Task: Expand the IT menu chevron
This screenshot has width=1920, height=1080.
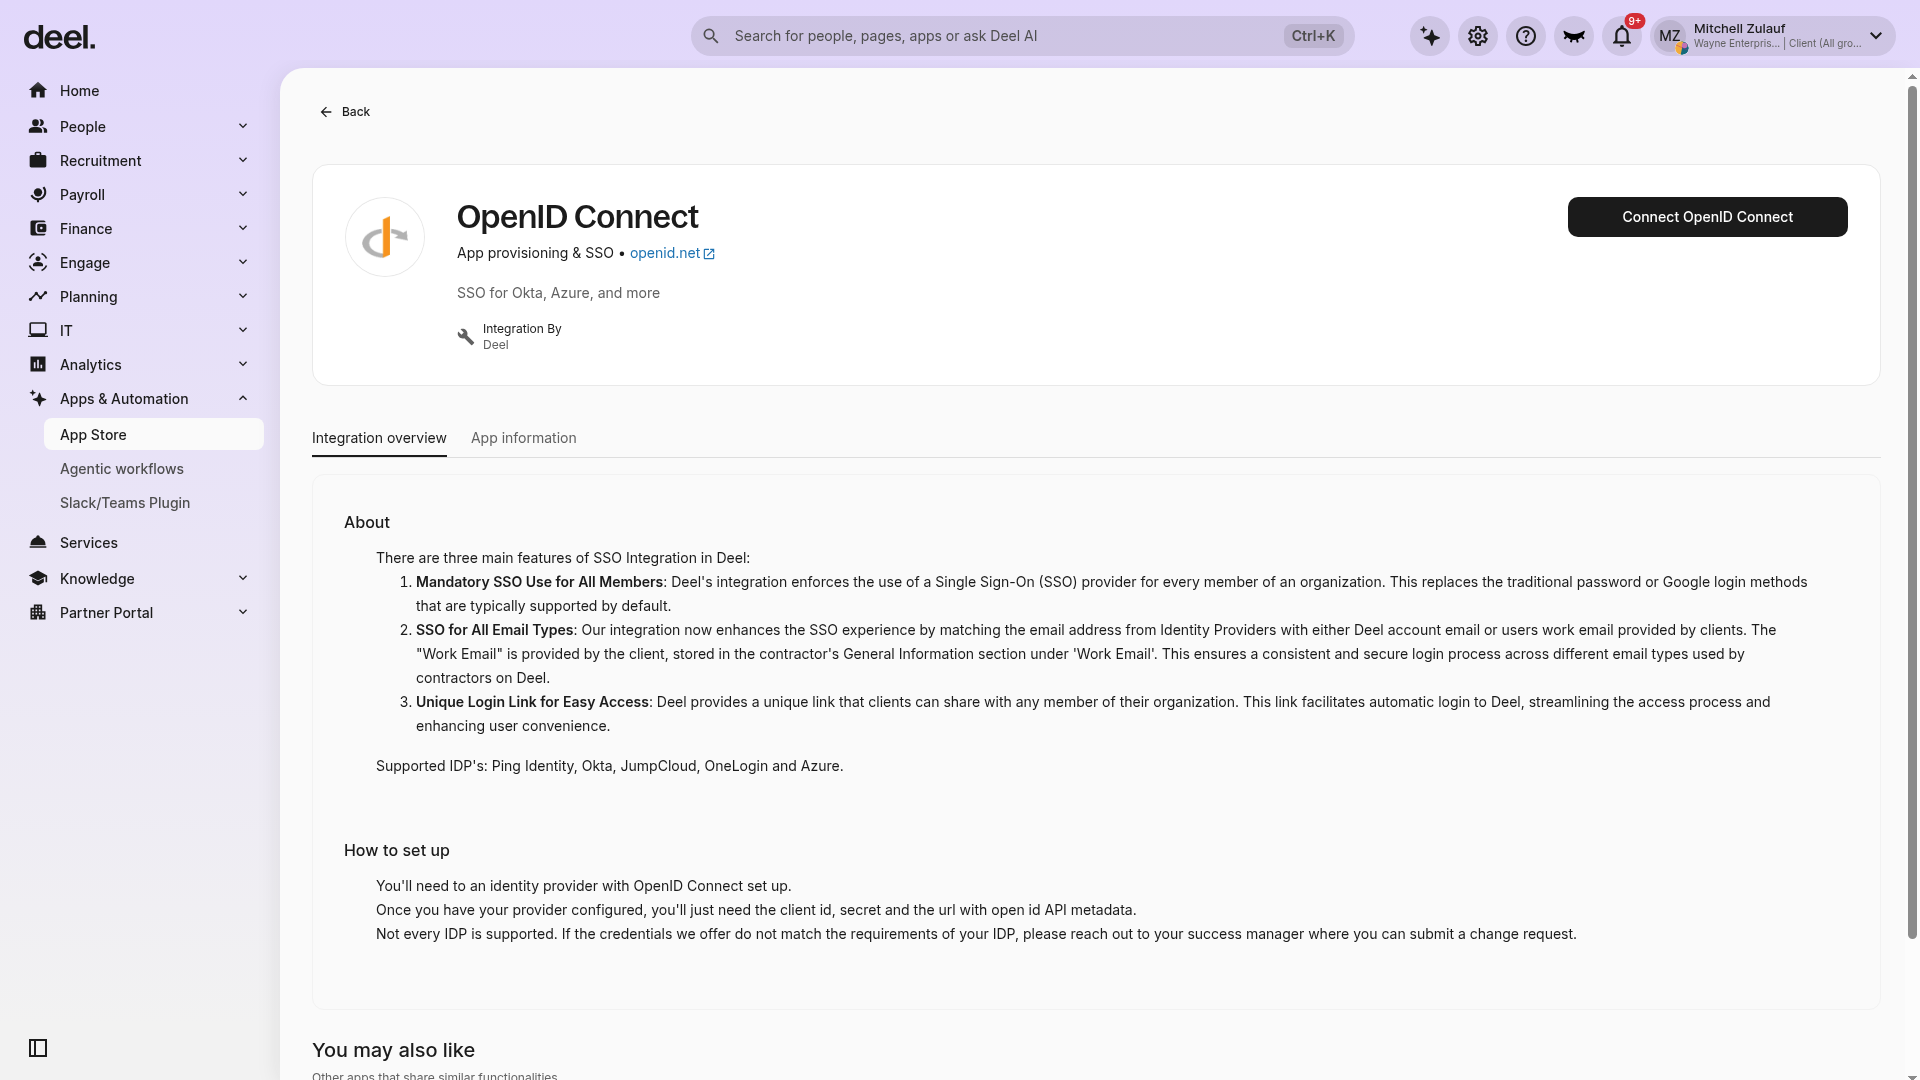Action: click(243, 330)
